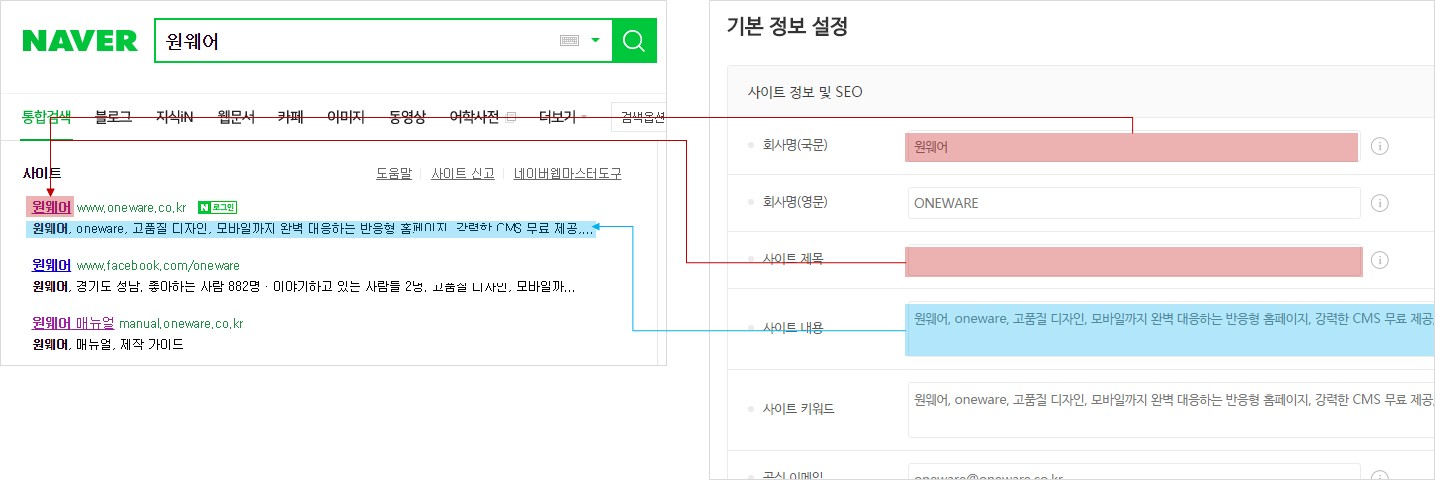Image resolution: width=1435 pixels, height=480 pixels.
Task: Click the 회사명(영문) field with ONEWARE
Action: (x=1134, y=203)
